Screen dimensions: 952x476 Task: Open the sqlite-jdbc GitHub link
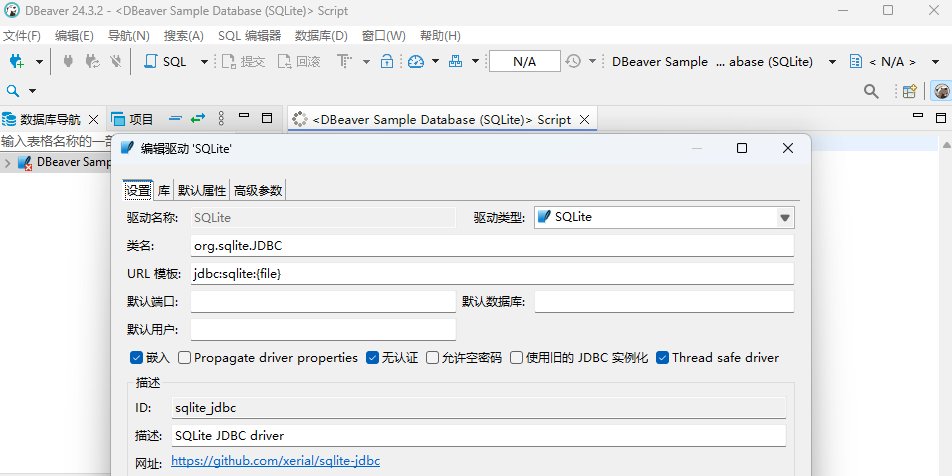point(275,461)
